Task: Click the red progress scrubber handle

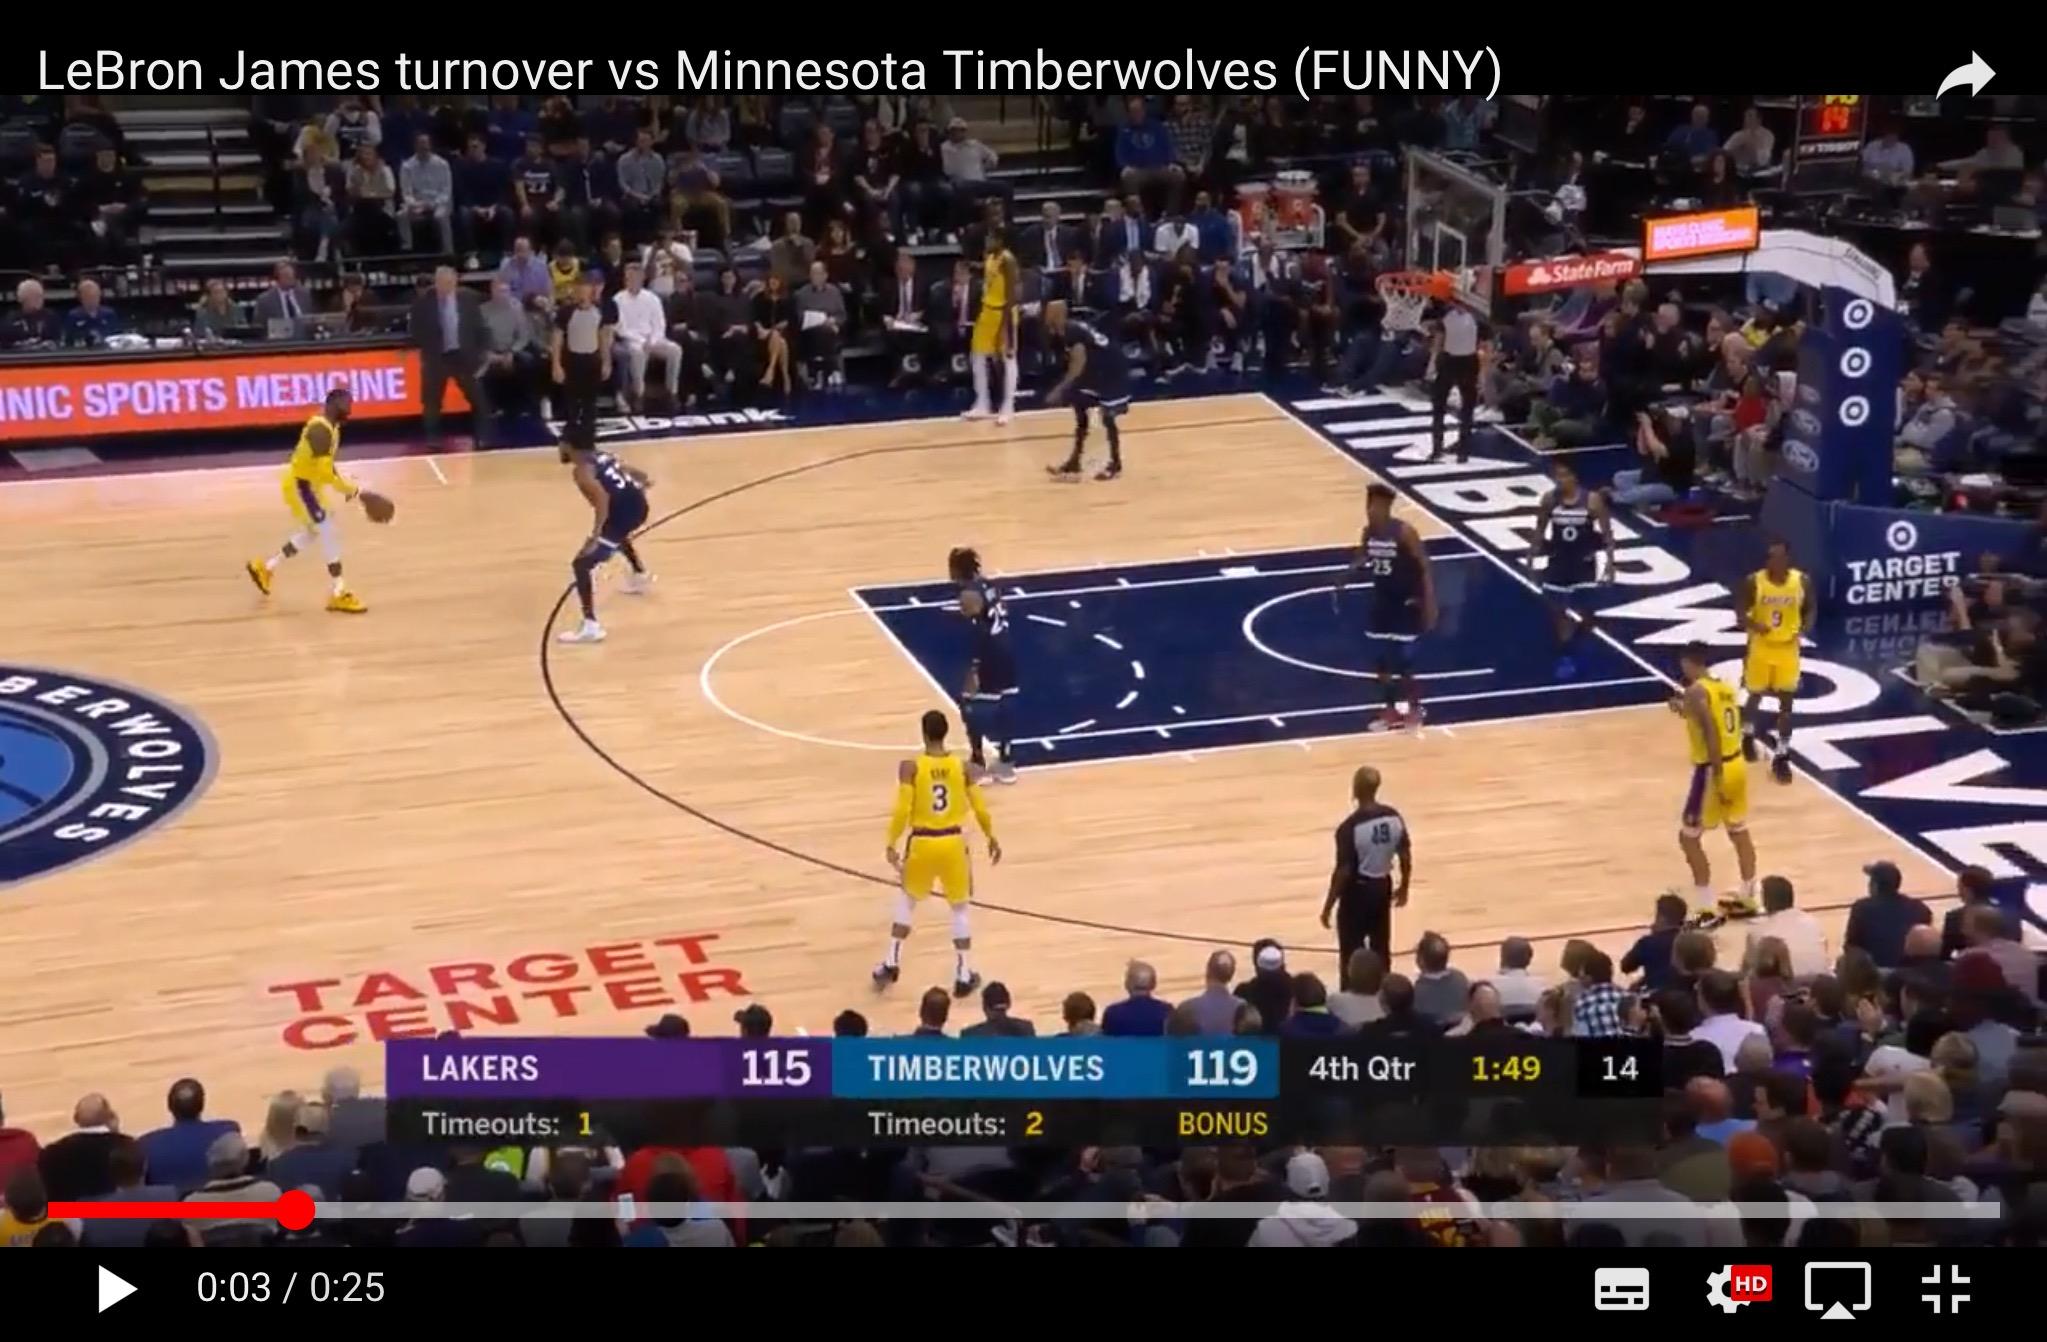Action: pos(295,1210)
